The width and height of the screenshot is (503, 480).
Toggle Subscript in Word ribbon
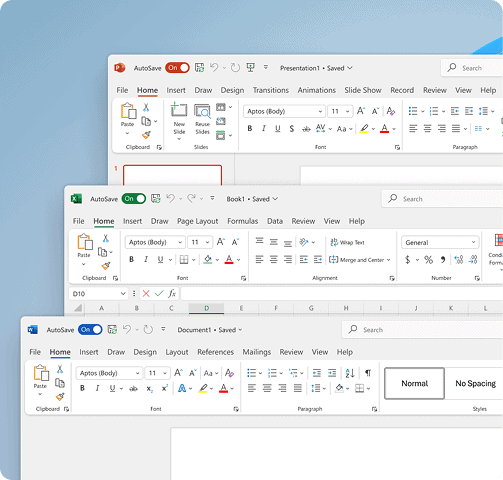(150, 388)
